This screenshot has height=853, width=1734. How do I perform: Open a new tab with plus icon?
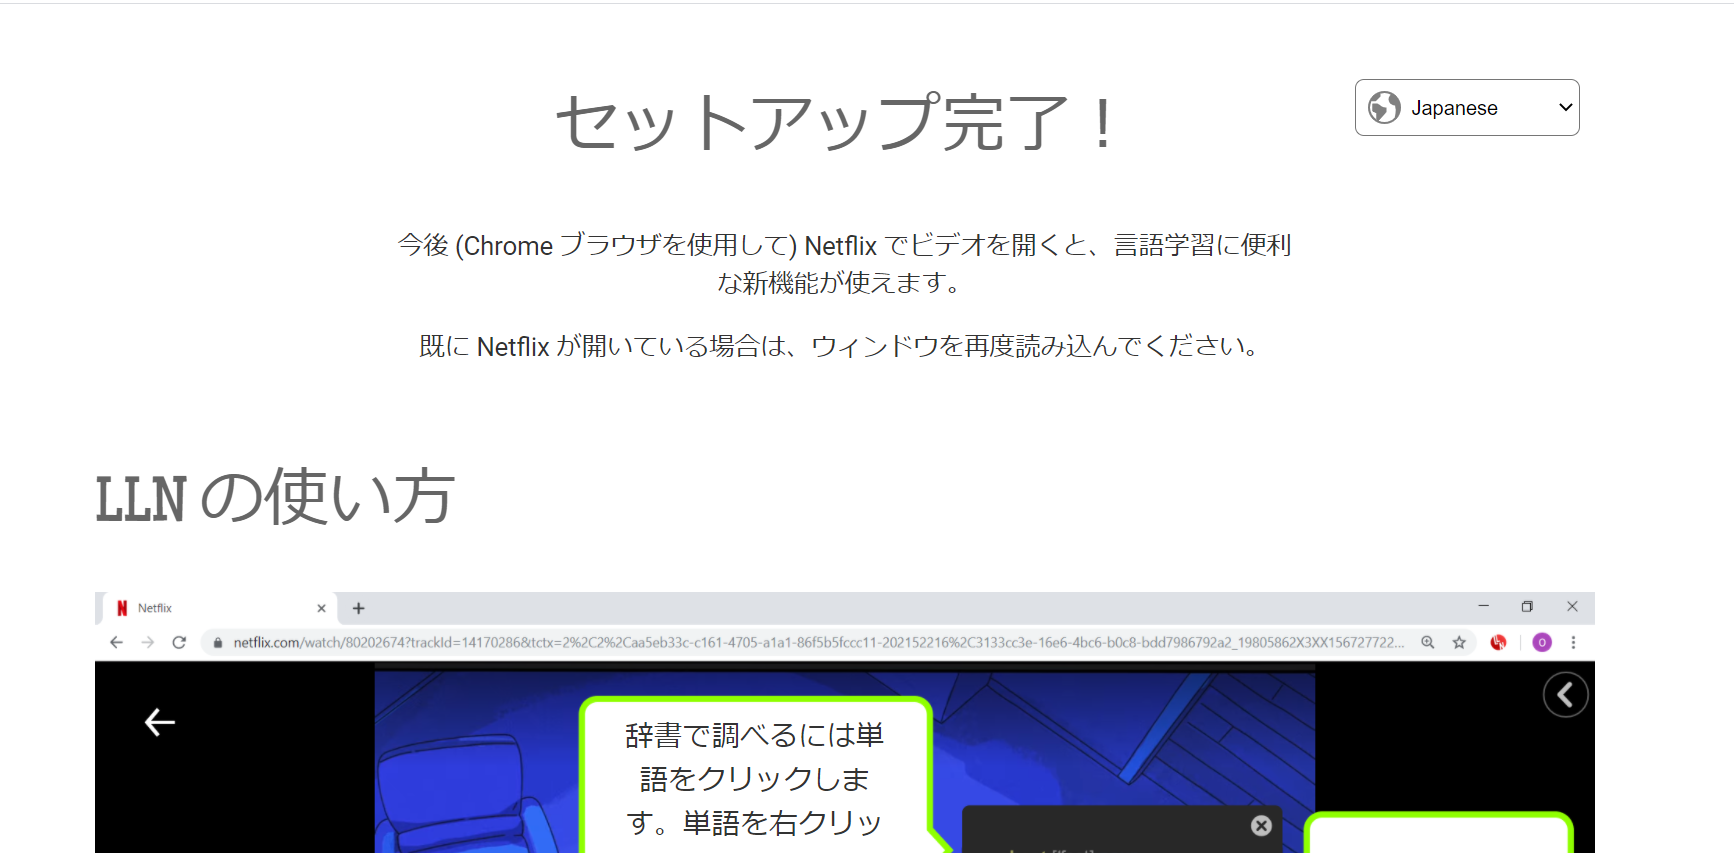(x=359, y=608)
